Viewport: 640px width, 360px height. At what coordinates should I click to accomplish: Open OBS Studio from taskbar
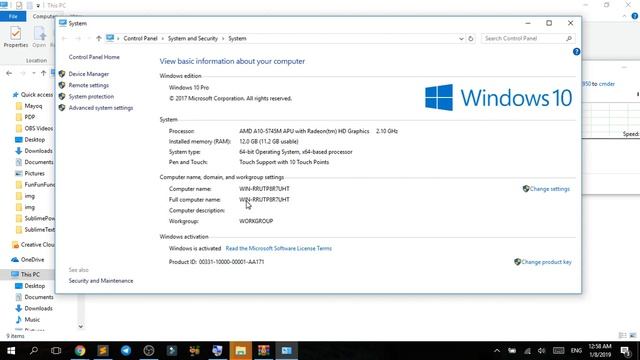coord(149,351)
